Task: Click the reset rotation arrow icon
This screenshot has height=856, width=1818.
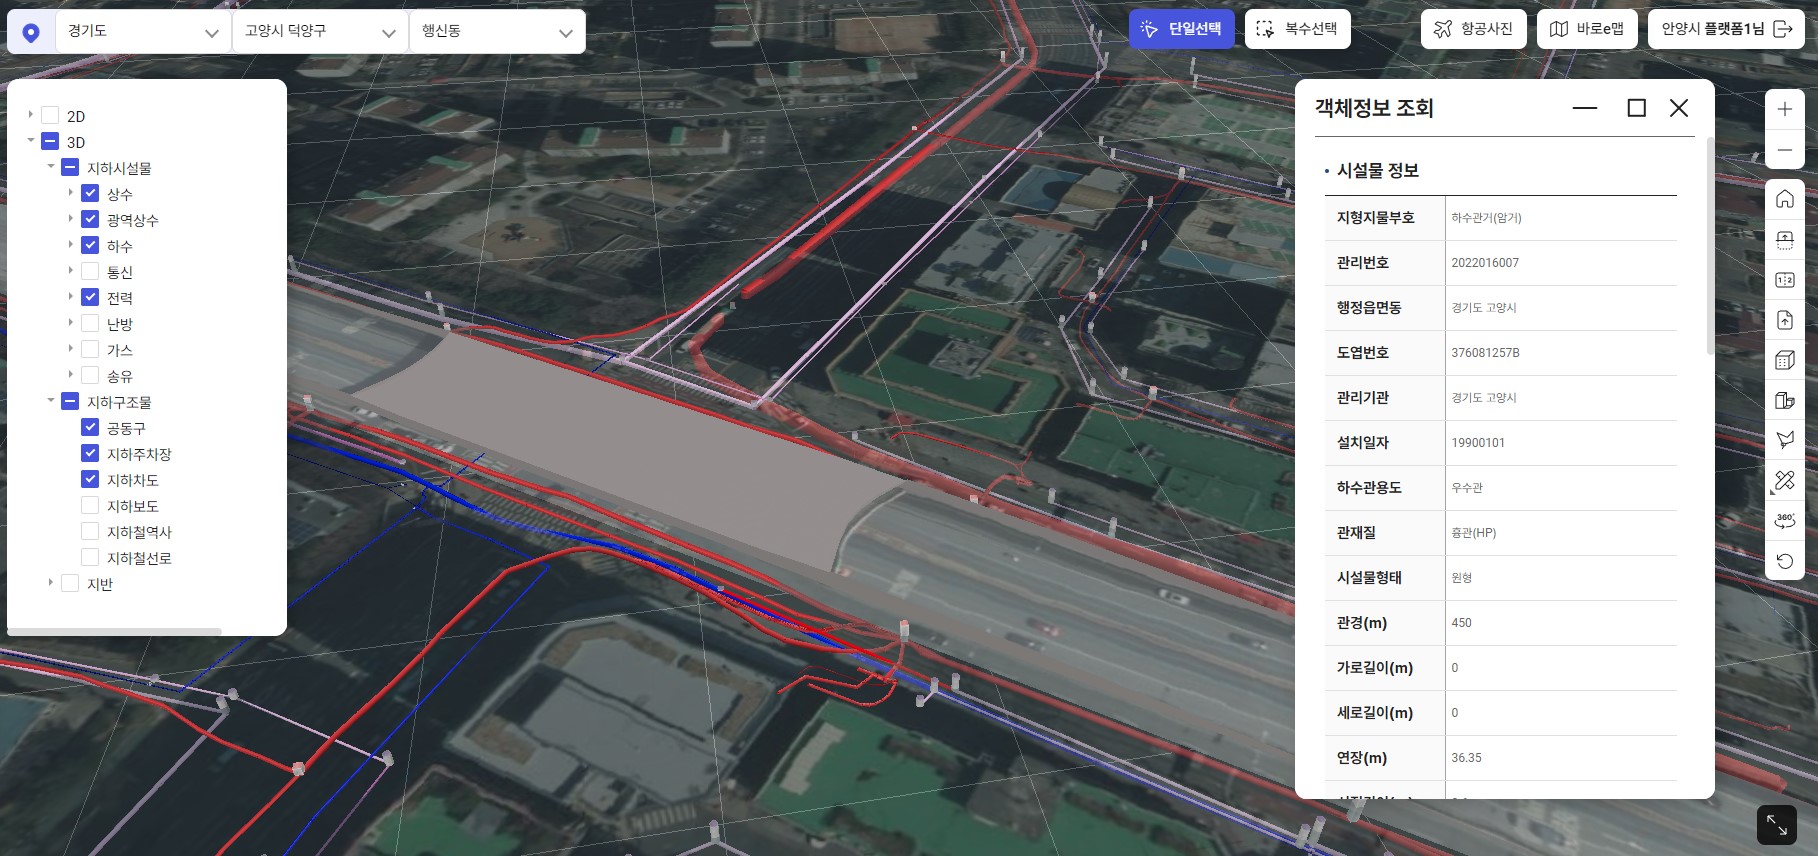Action: (1785, 561)
